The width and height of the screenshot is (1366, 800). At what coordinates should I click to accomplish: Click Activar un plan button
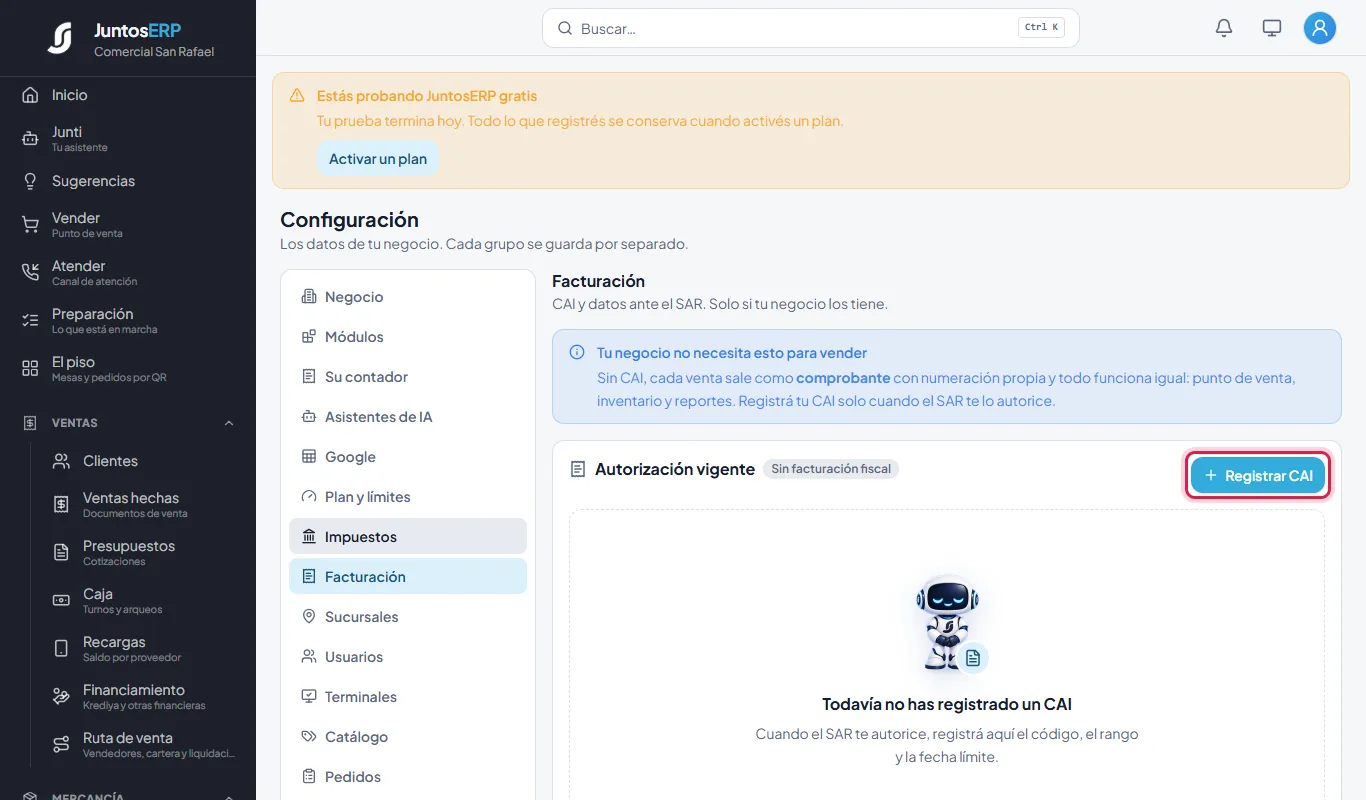click(x=378, y=159)
